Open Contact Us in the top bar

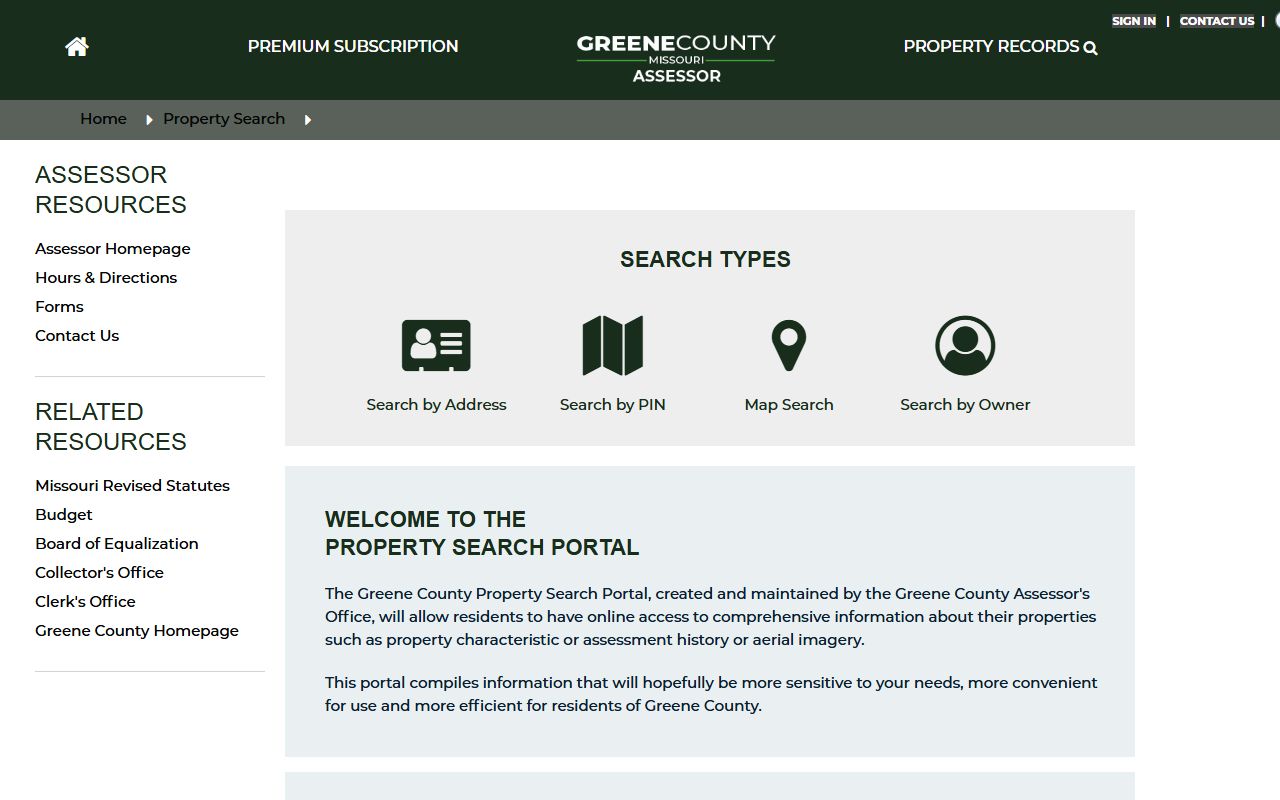click(1217, 21)
